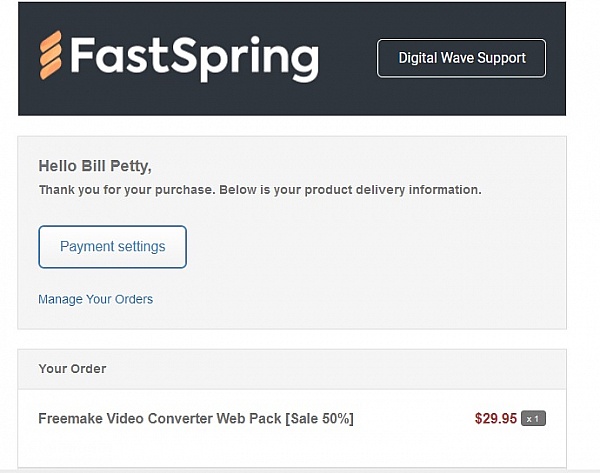
Task: Click the Hello Bill Petty greeting
Action: [x=94, y=166]
